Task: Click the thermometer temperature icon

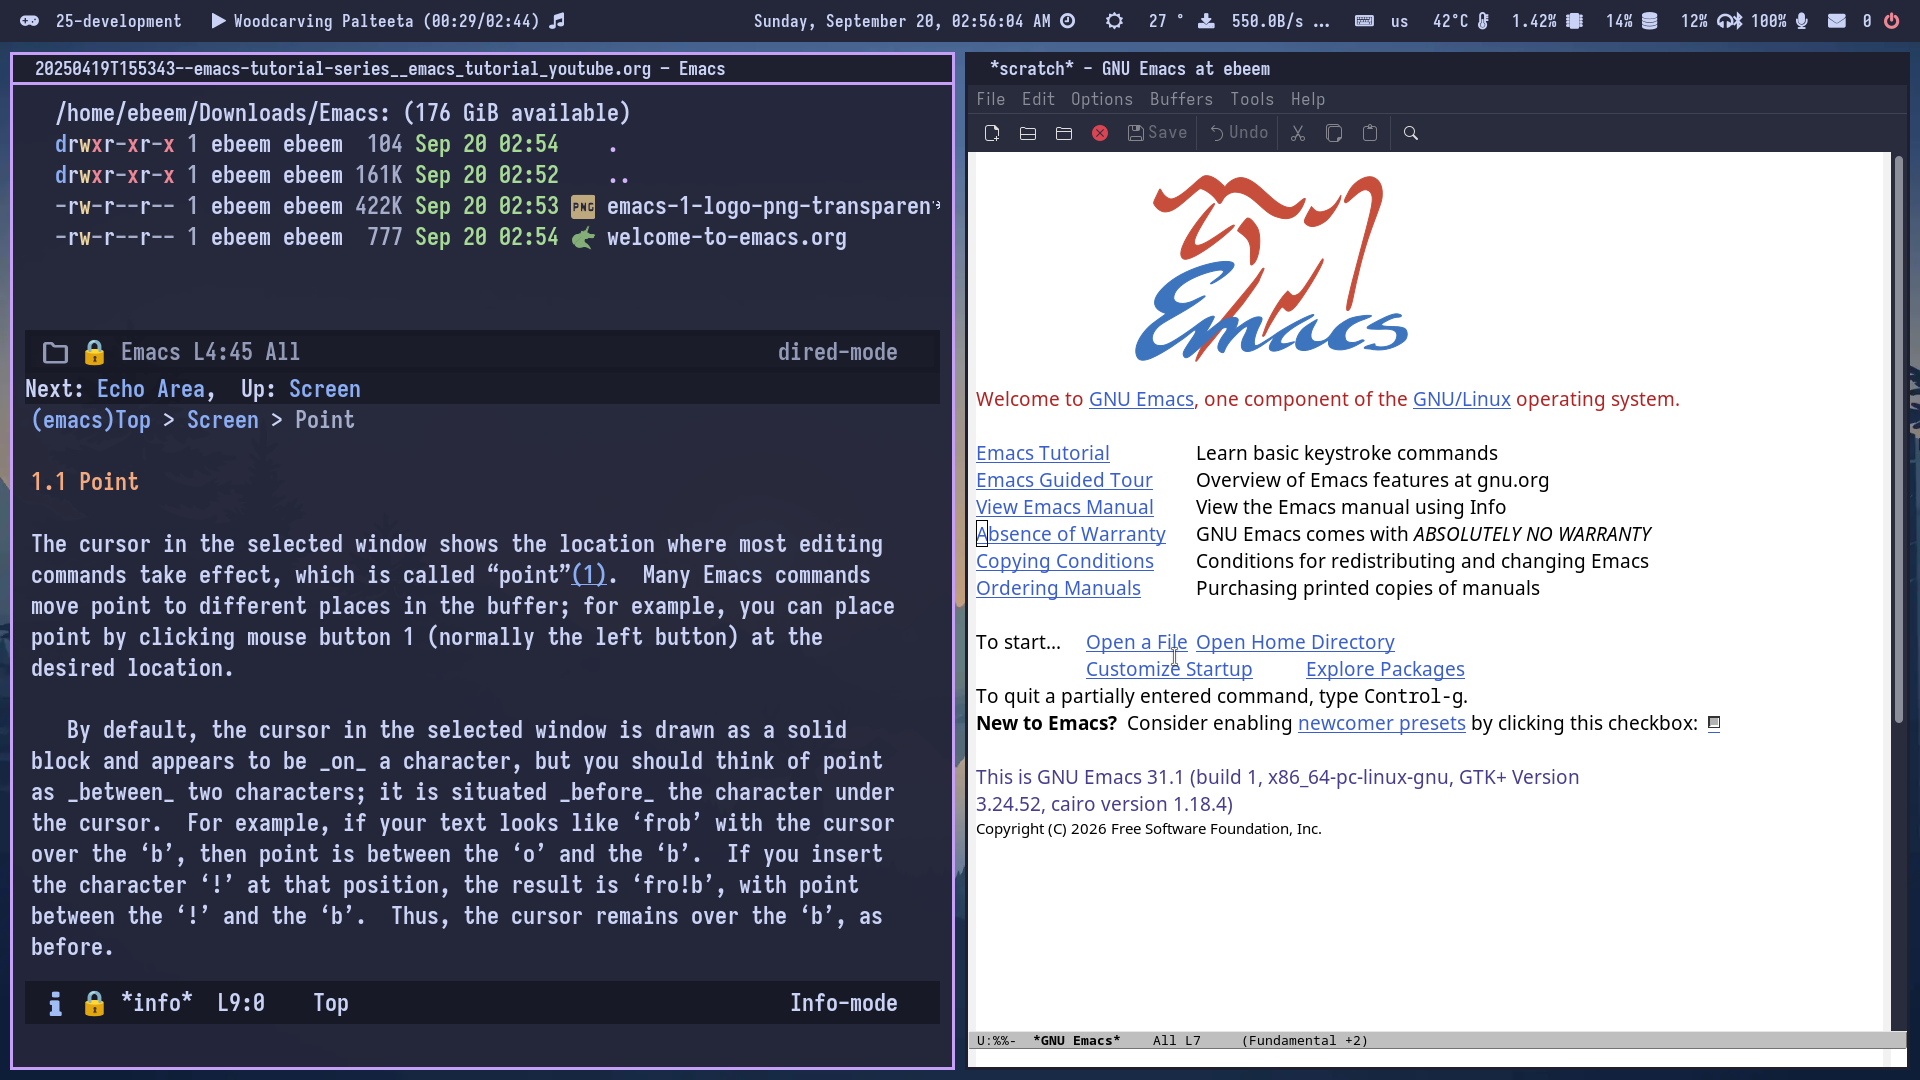Action: pyautogui.click(x=1484, y=21)
